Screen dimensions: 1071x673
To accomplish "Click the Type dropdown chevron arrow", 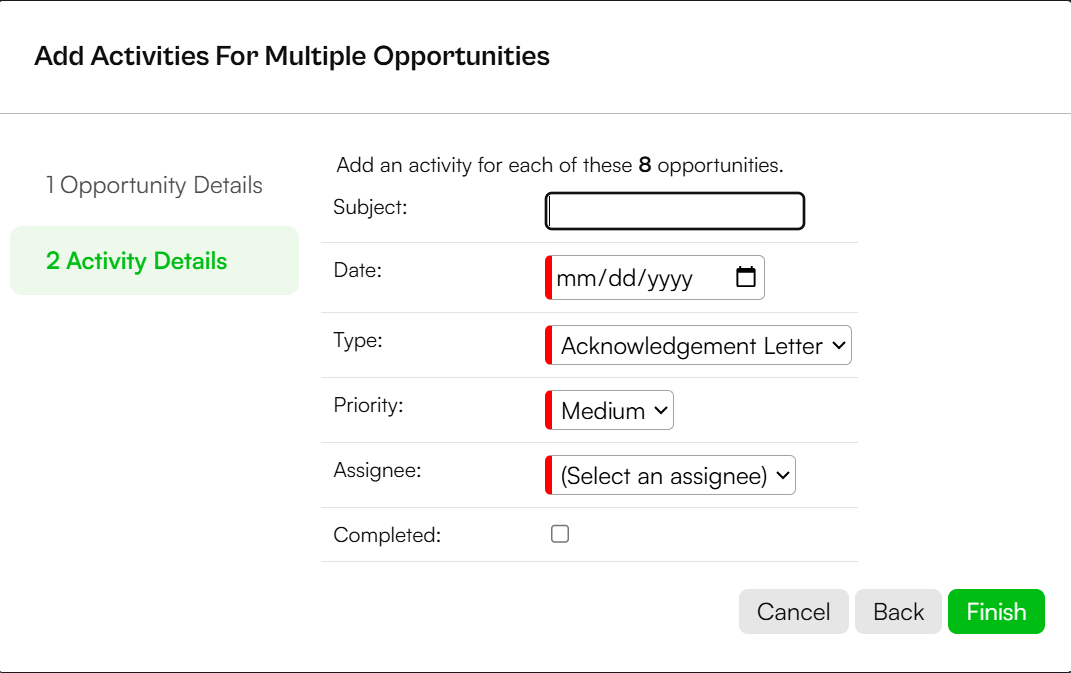I will [x=839, y=346].
